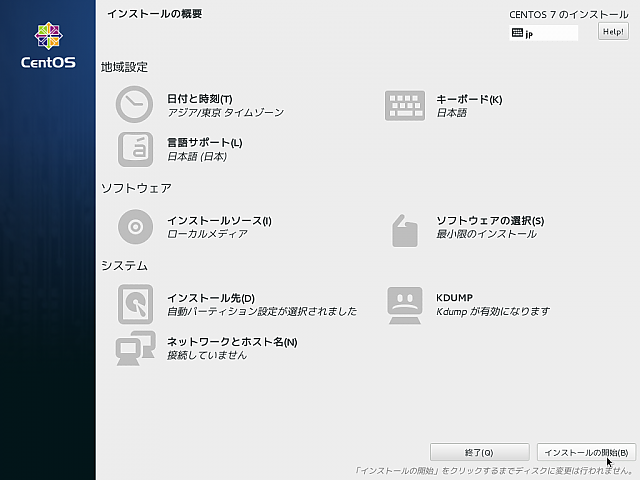This screenshot has width=640, height=480.
Task: Click the システム section heading
Action: (x=124, y=266)
